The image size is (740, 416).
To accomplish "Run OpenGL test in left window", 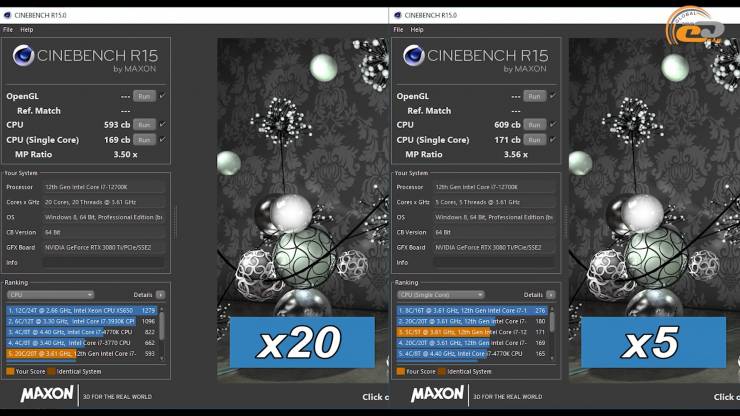I will click(x=144, y=96).
